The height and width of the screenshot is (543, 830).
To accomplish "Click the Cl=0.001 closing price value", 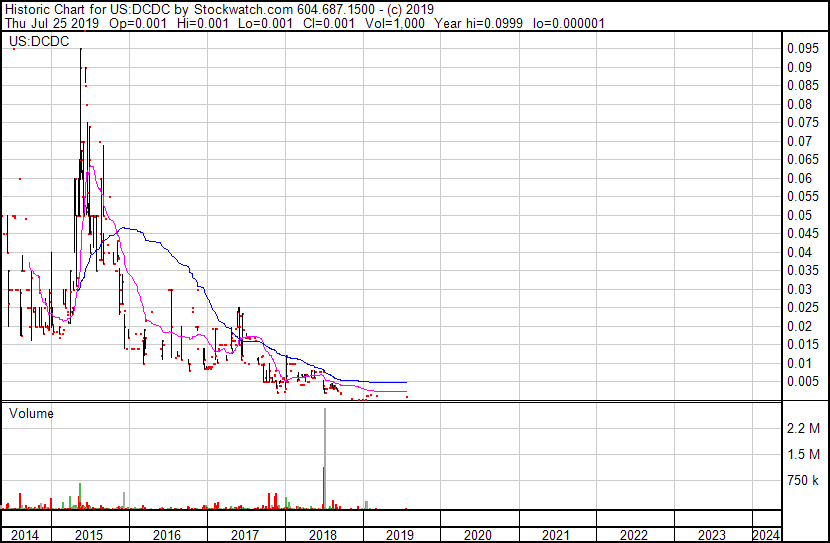I will click(329, 23).
